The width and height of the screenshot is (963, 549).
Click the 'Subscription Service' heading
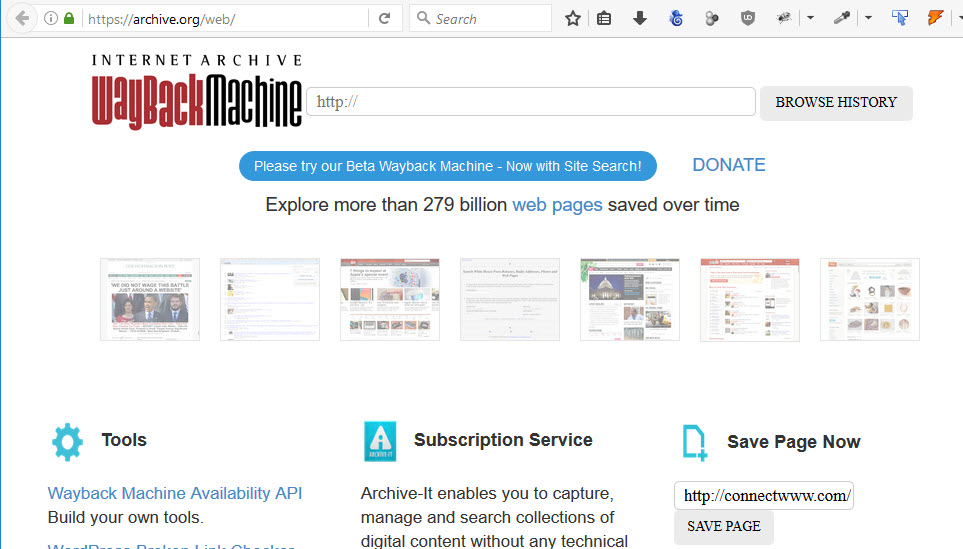click(x=503, y=440)
